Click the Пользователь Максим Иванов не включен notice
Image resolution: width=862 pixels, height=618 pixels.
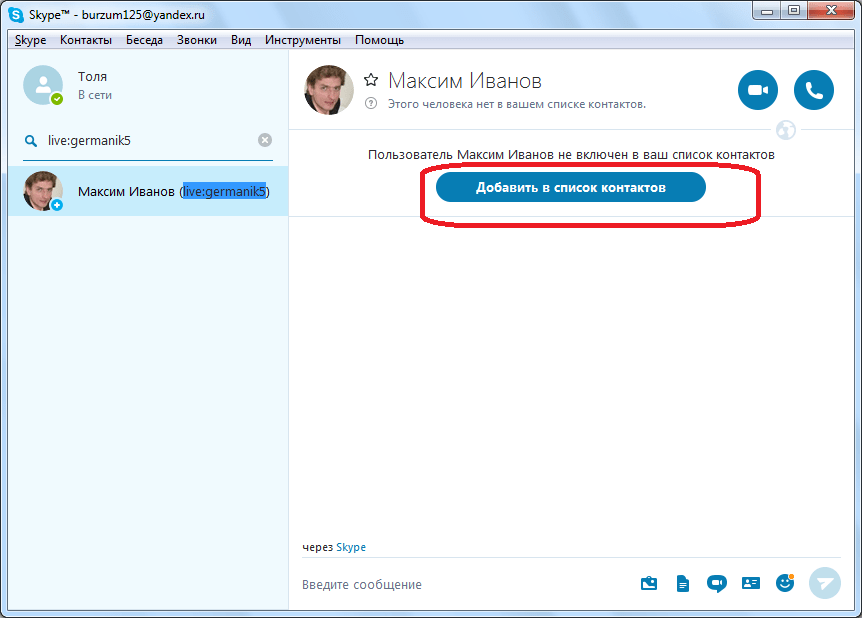point(571,155)
